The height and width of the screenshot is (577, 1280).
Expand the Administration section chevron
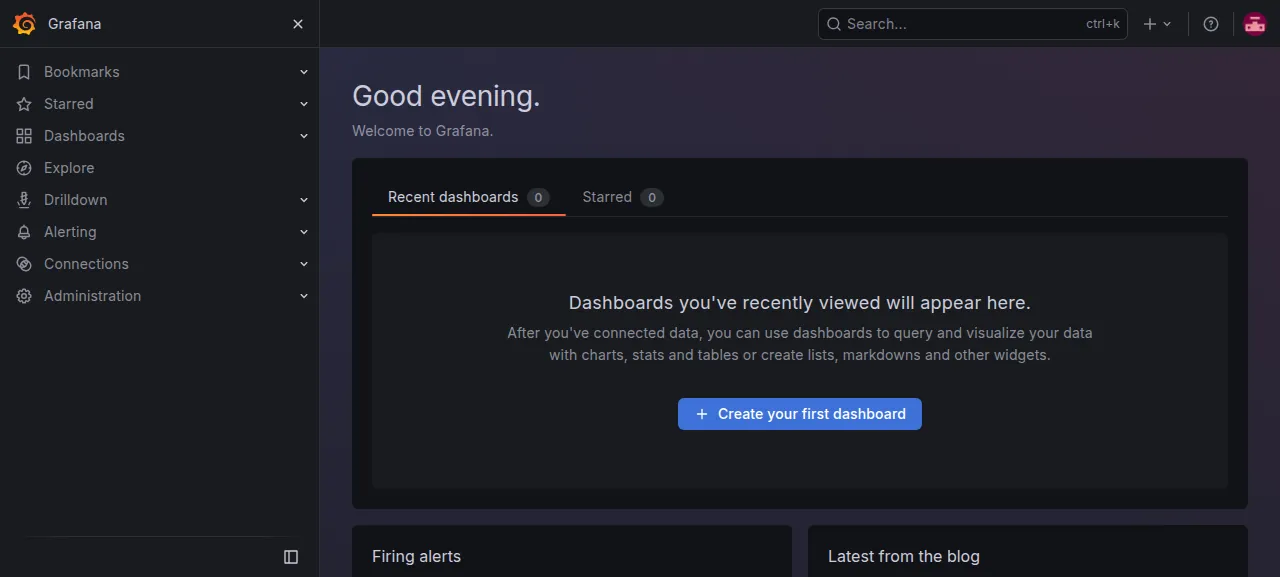[304, 296]
